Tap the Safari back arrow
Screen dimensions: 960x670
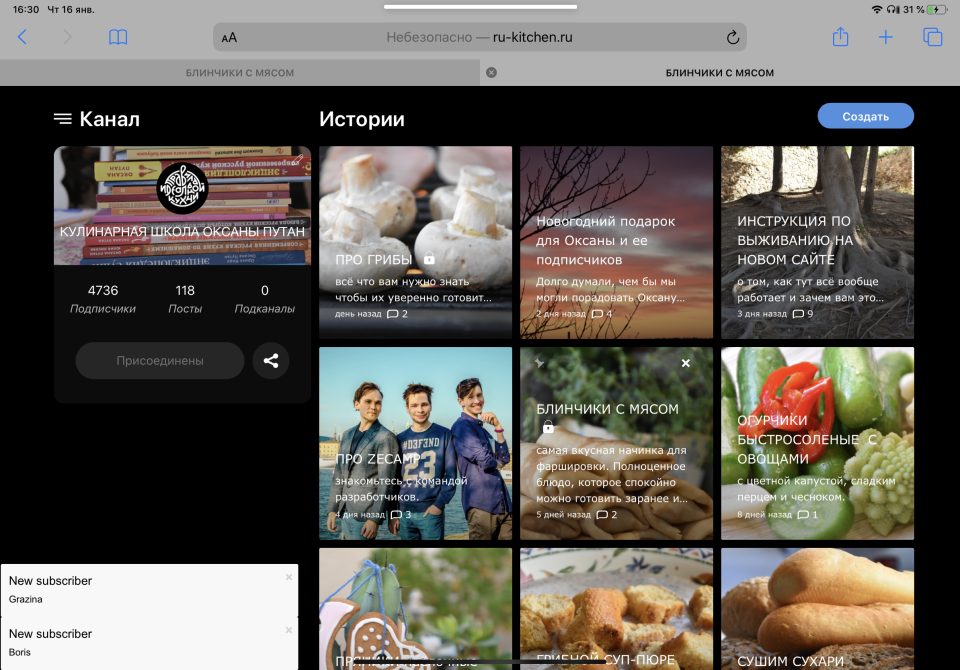(22, 37)
